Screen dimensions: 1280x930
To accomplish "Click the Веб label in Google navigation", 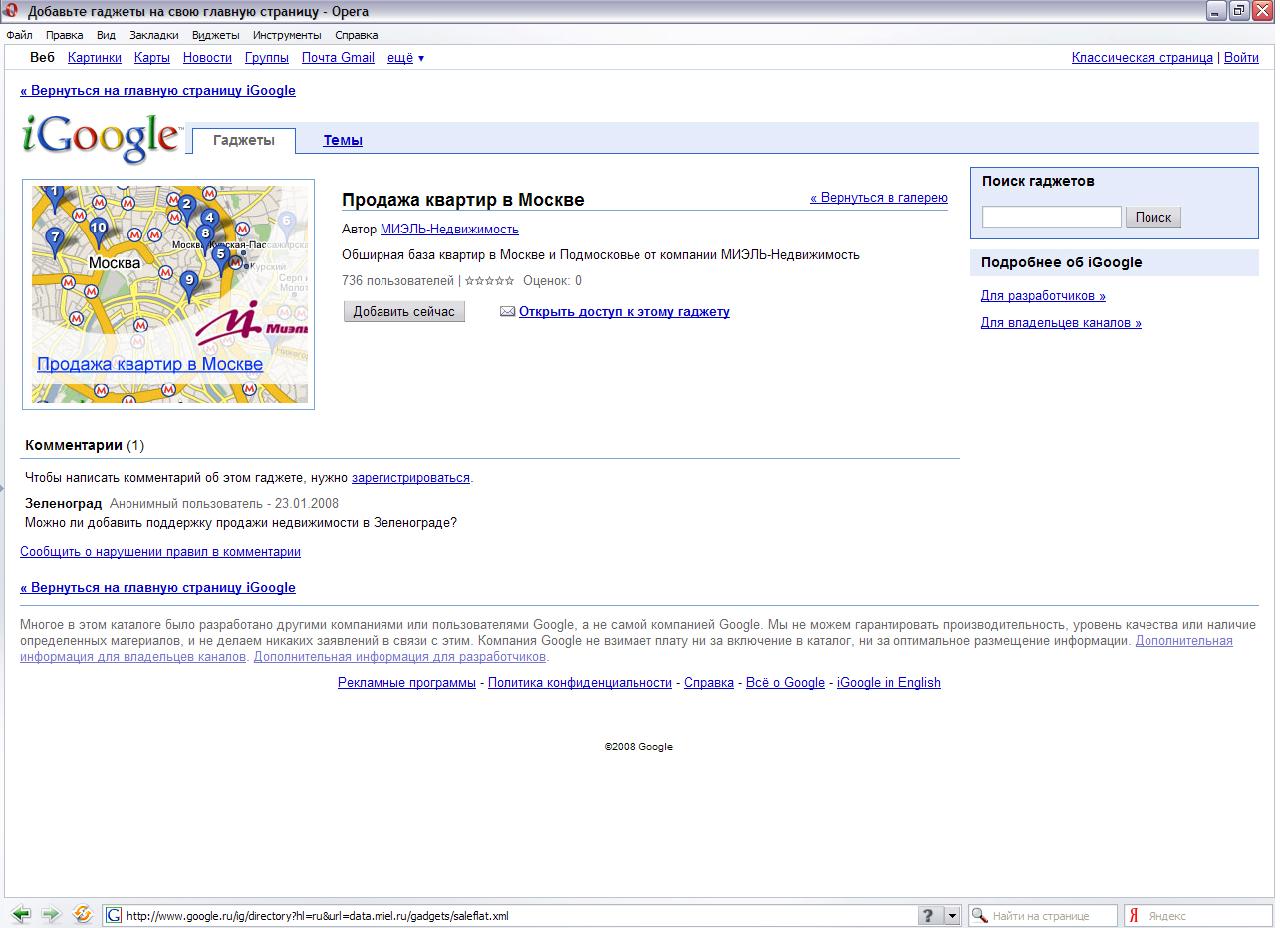I will 43,58.
